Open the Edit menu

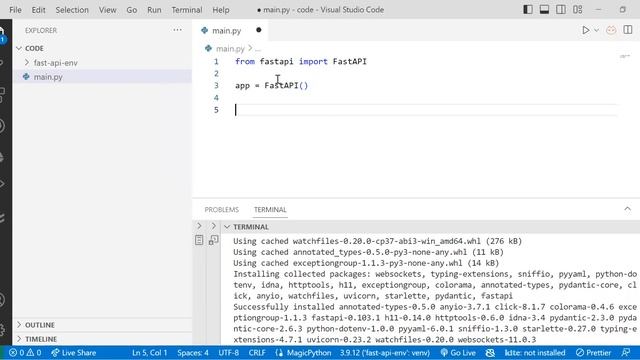click(38, 10)
